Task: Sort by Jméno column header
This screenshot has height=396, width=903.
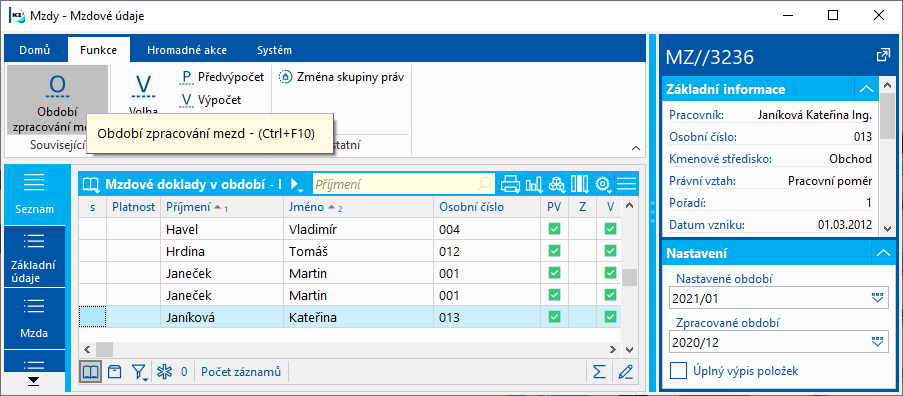Action: click(x=358, y=207)
